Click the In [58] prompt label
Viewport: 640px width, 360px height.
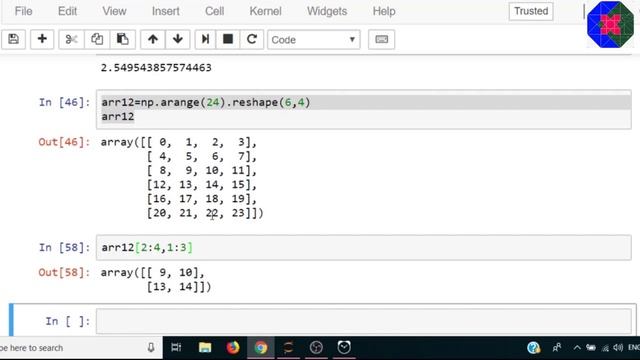click(64, 247)
